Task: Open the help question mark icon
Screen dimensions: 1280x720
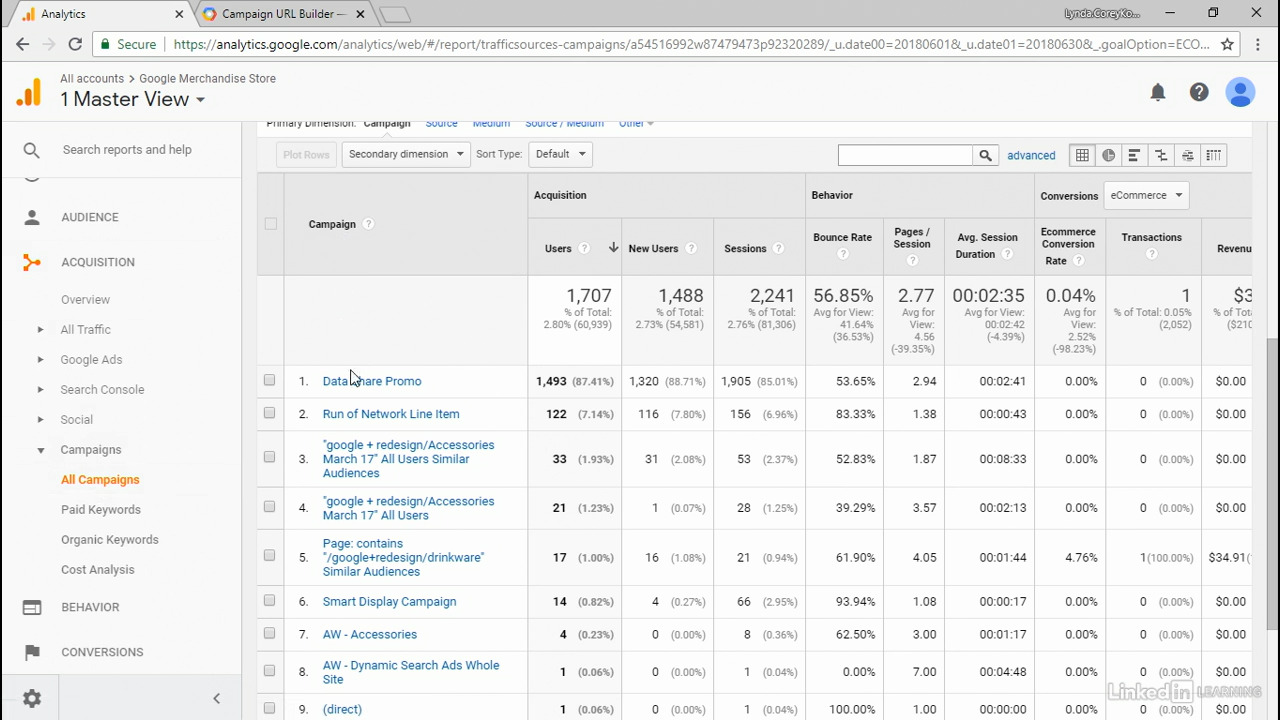Action: tap(1199, 92)
